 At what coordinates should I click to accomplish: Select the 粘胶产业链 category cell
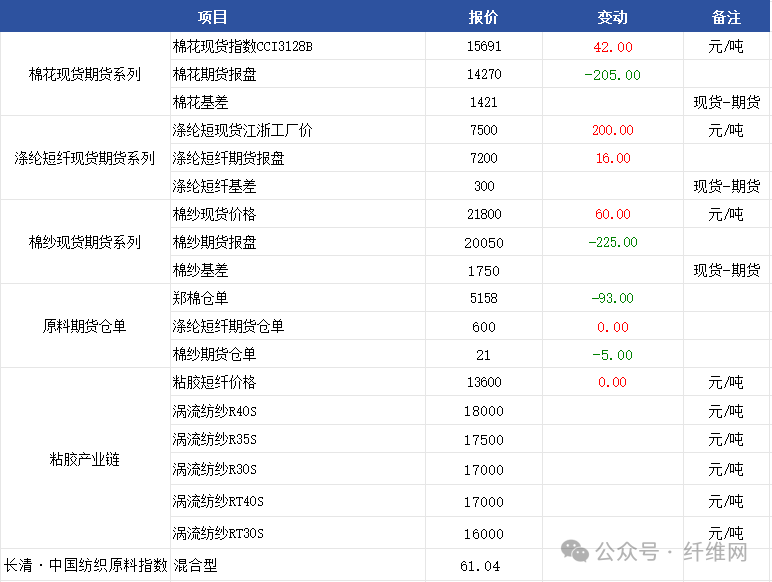85,459
